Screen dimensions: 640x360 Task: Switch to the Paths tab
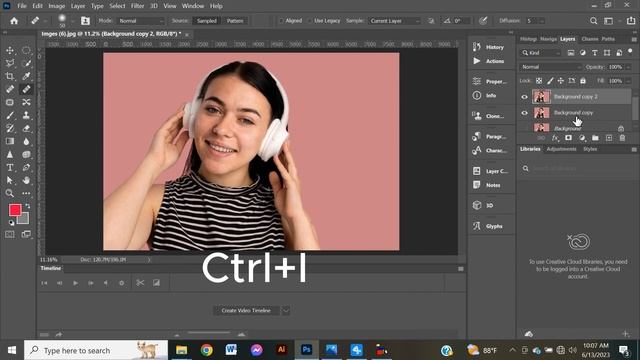608,39
